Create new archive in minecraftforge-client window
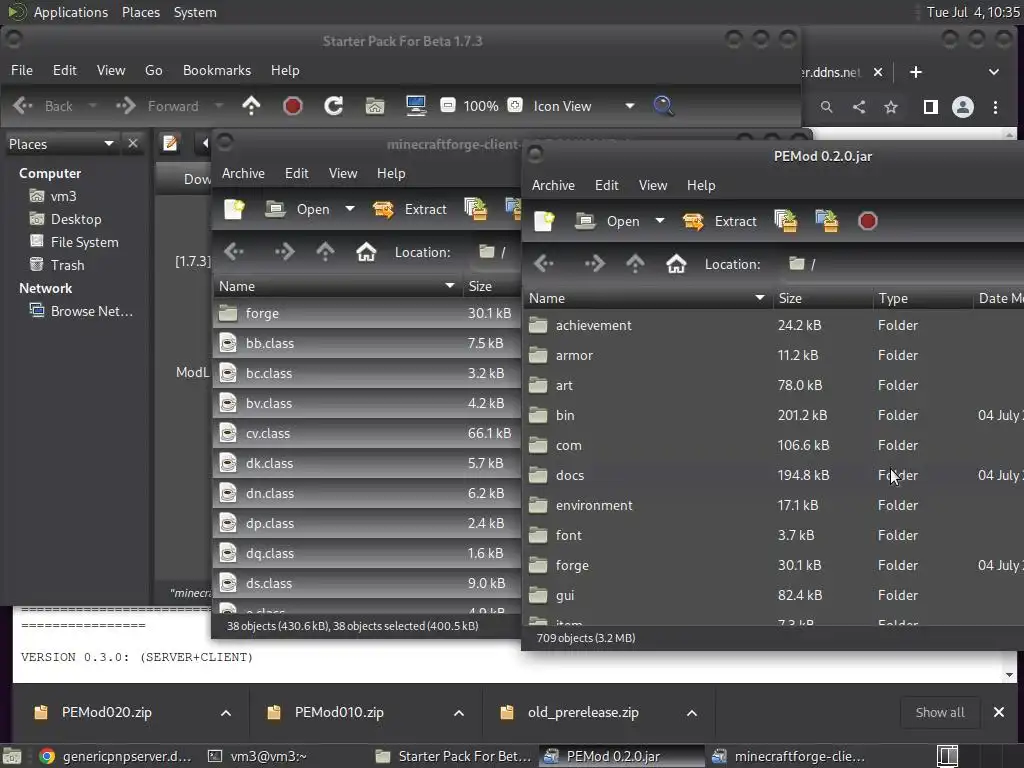 (234, 209)
